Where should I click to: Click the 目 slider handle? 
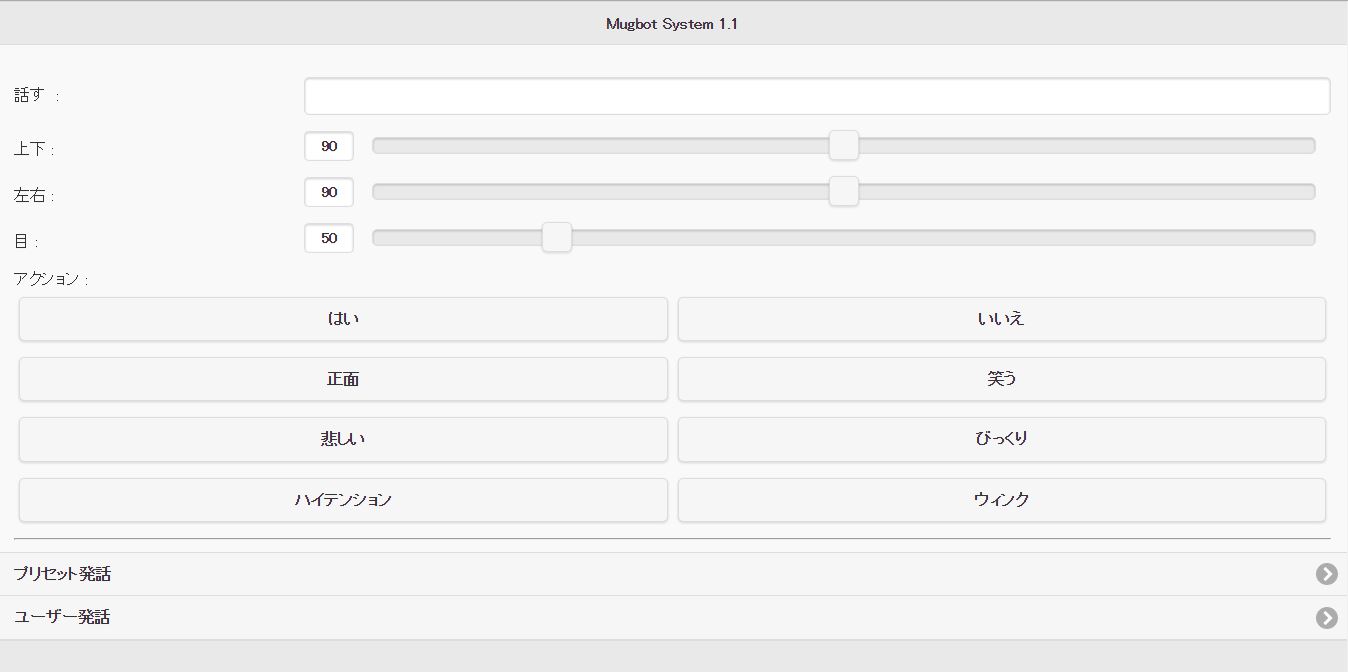pyautogui.click(x=556, y=237)
